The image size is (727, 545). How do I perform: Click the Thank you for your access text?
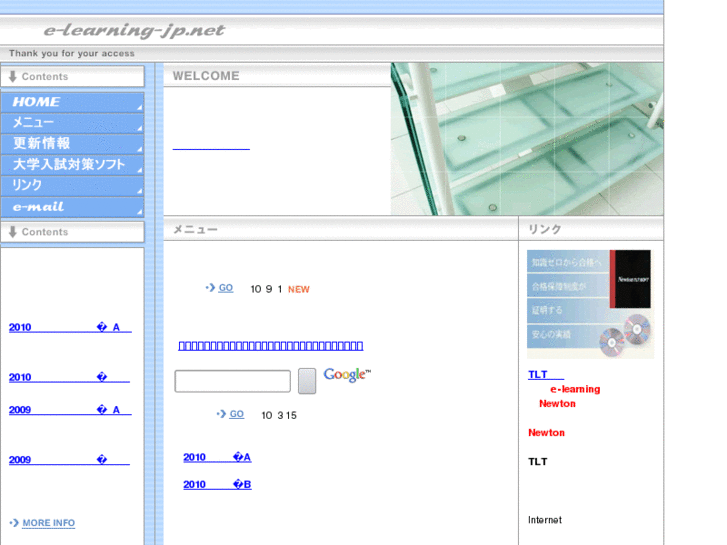point(72,53)
